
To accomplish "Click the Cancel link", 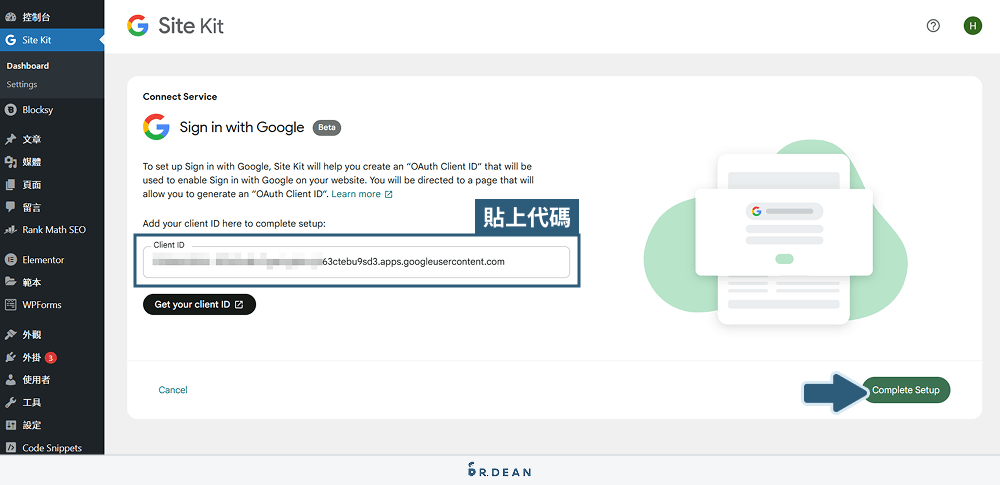I will click(173, 390).
